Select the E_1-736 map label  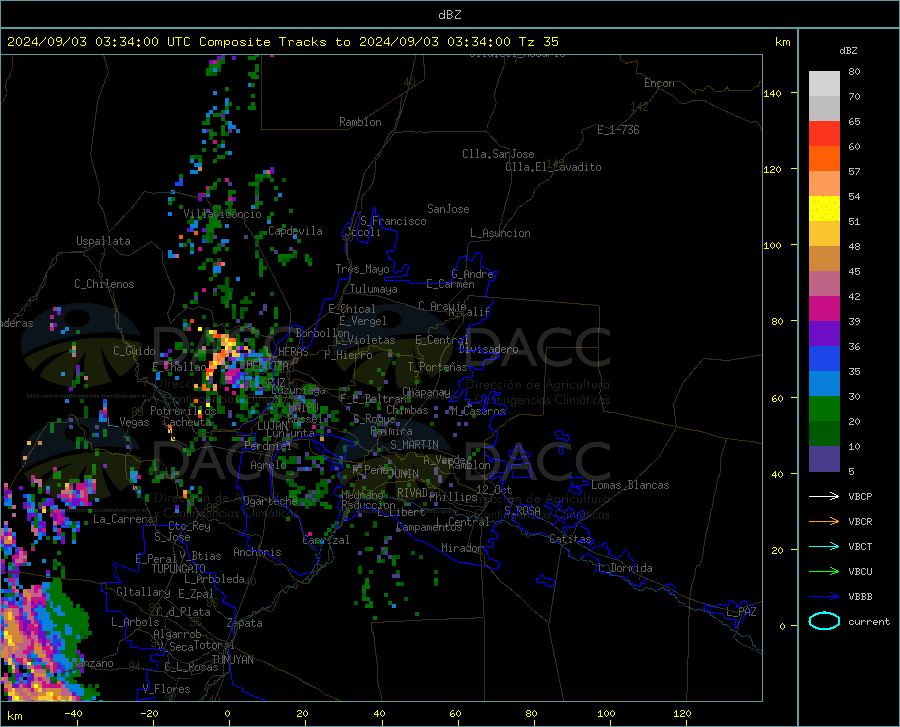click(x=618, y=130)
